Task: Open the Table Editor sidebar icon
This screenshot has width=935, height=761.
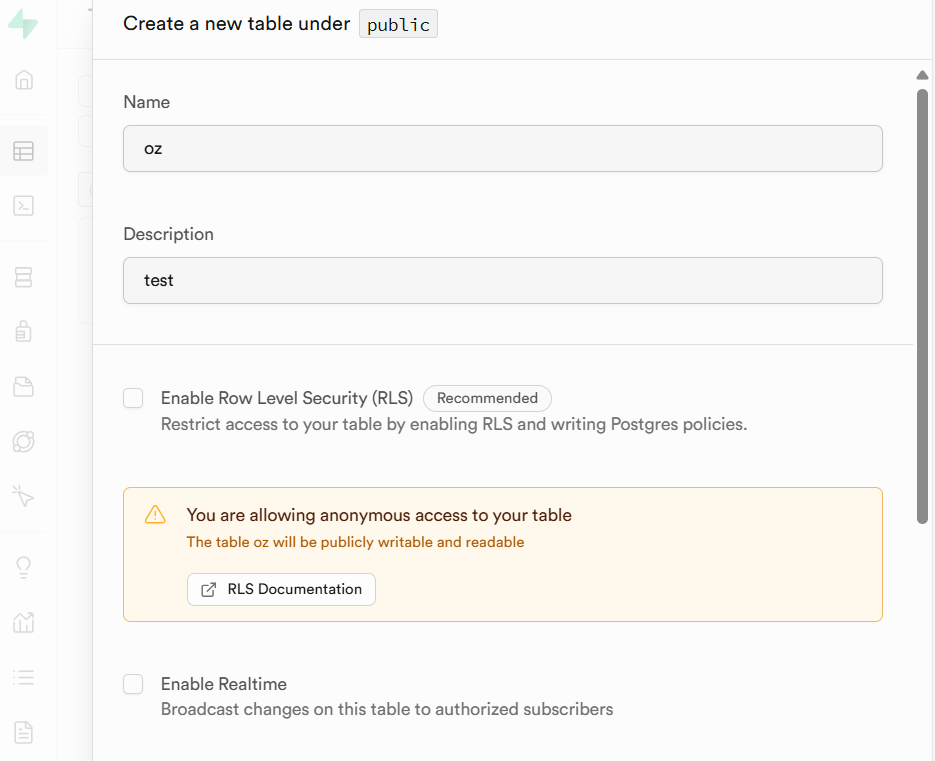Action: pyautogui.click(x=24, y=151)
